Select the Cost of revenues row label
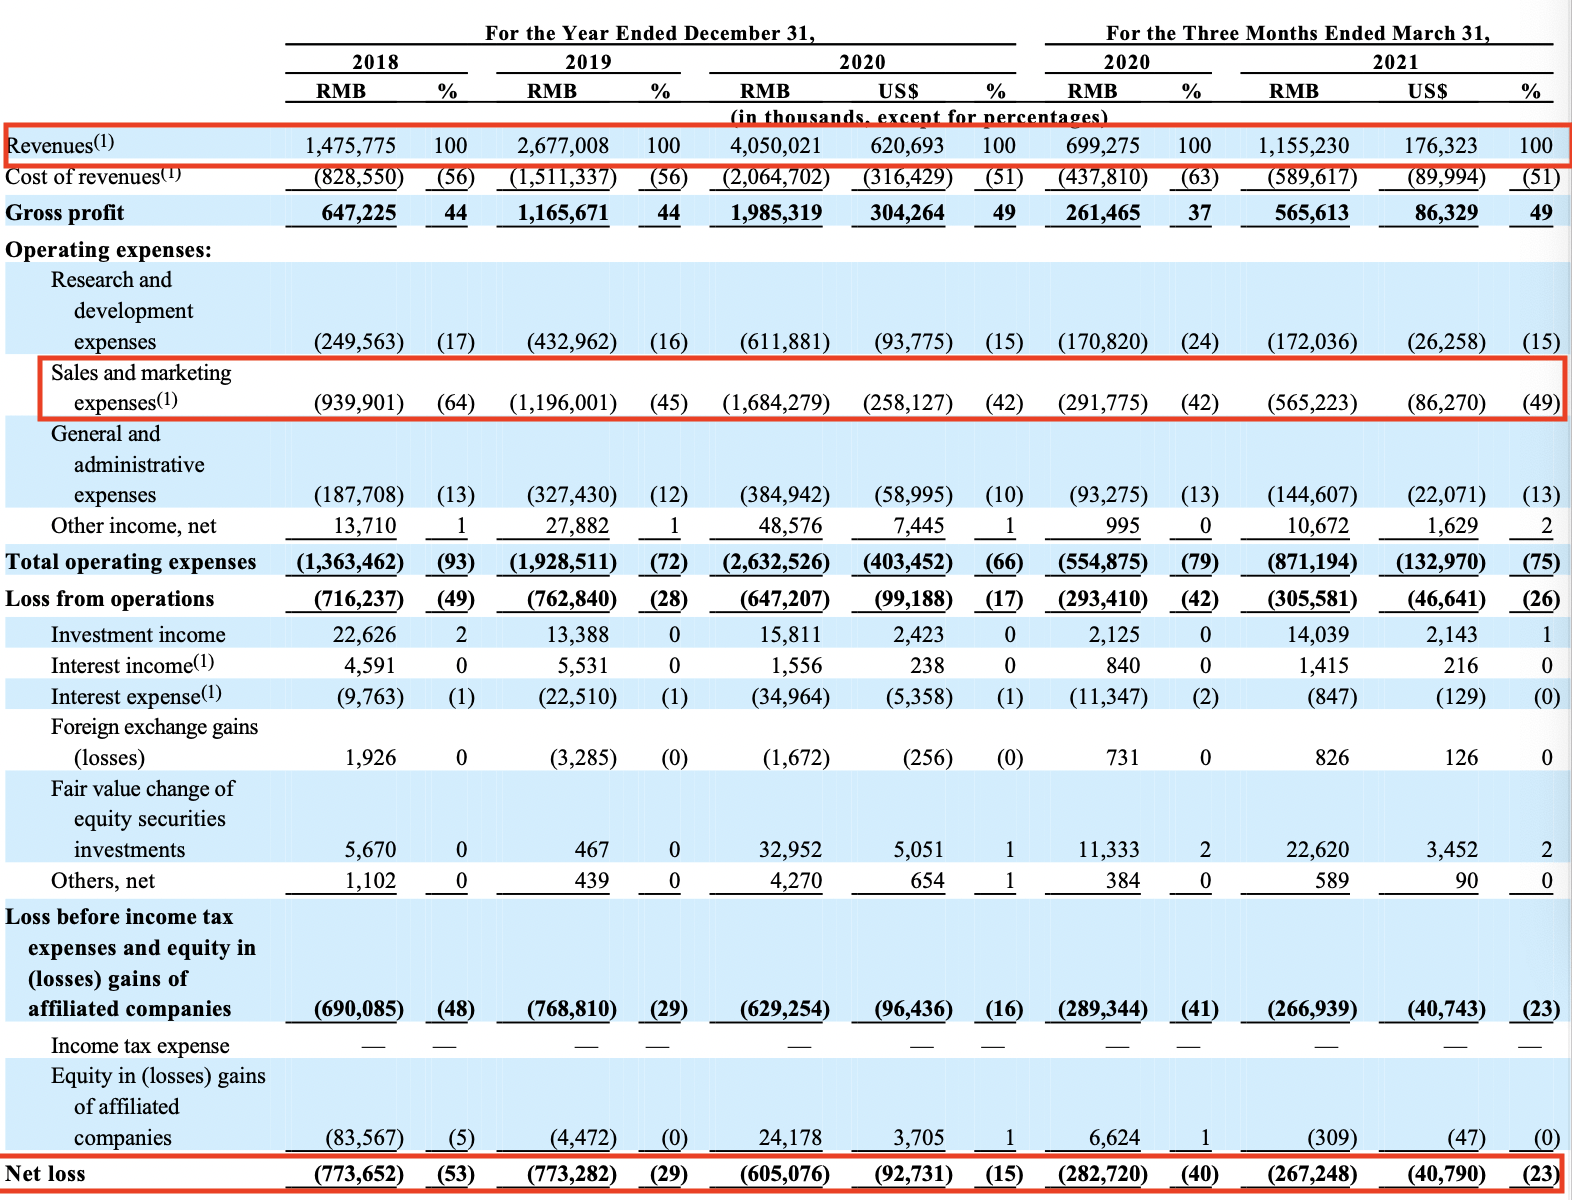 (x=94, y=177)
